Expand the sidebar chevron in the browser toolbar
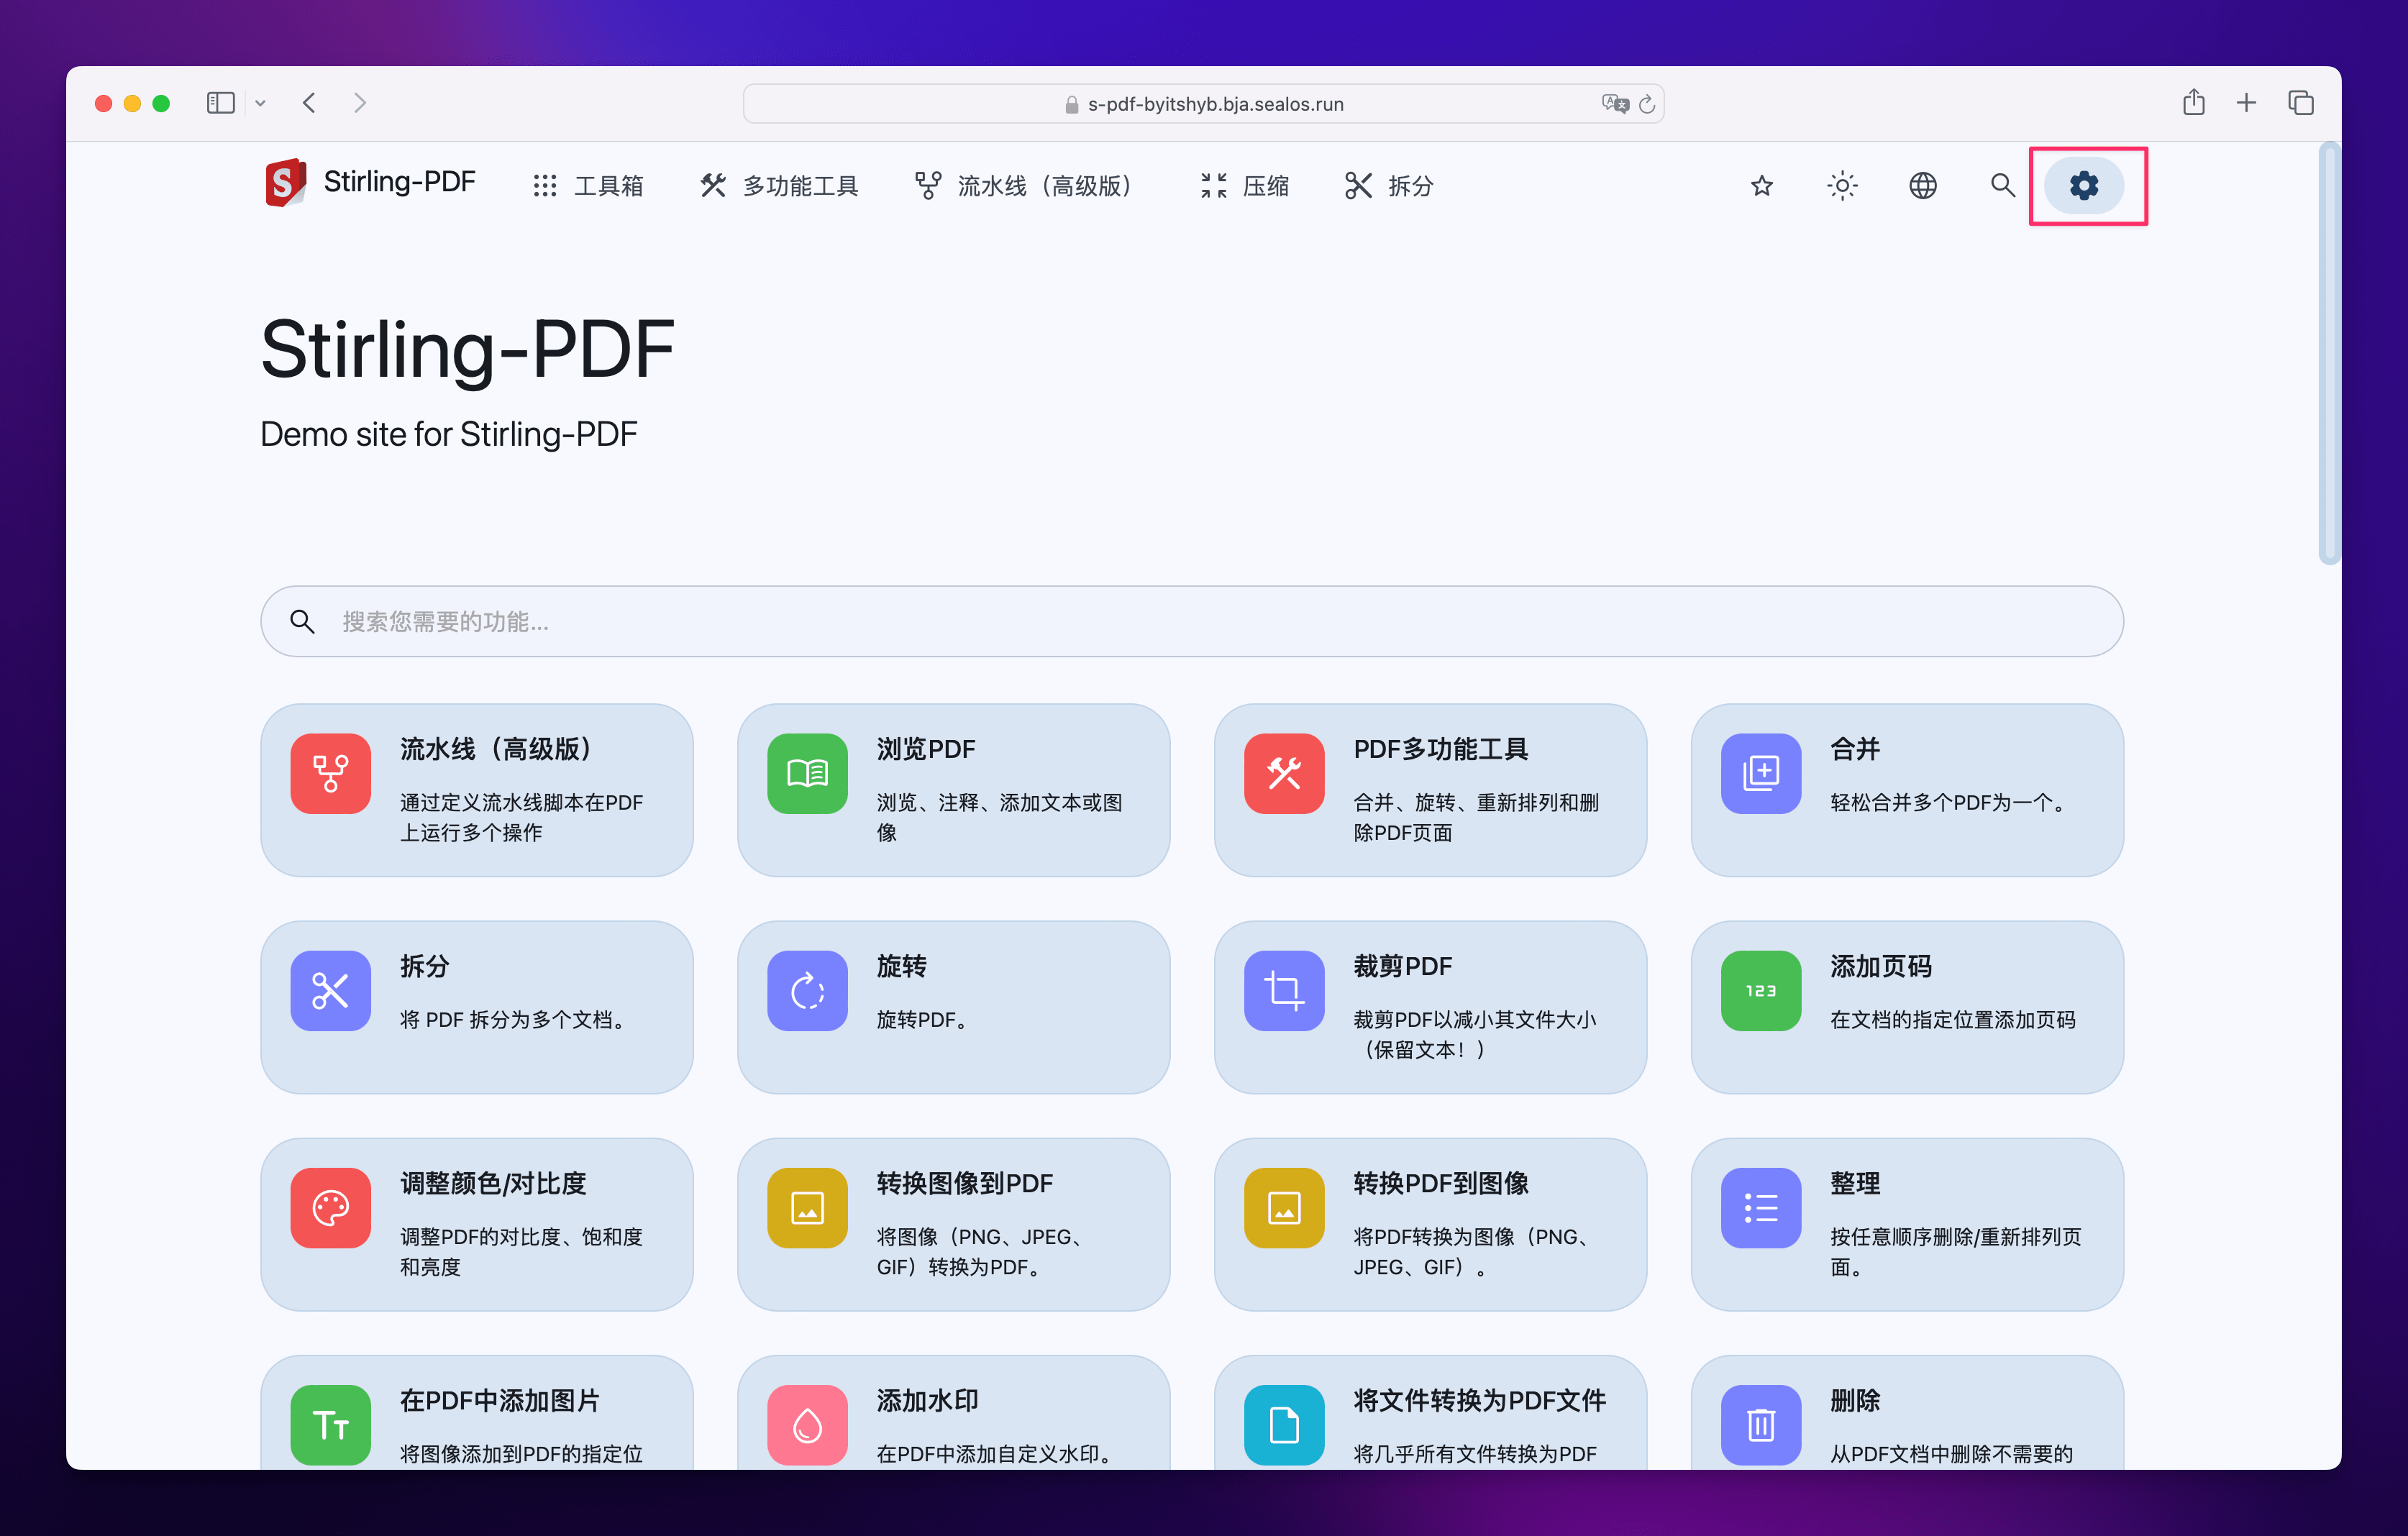 261,103
